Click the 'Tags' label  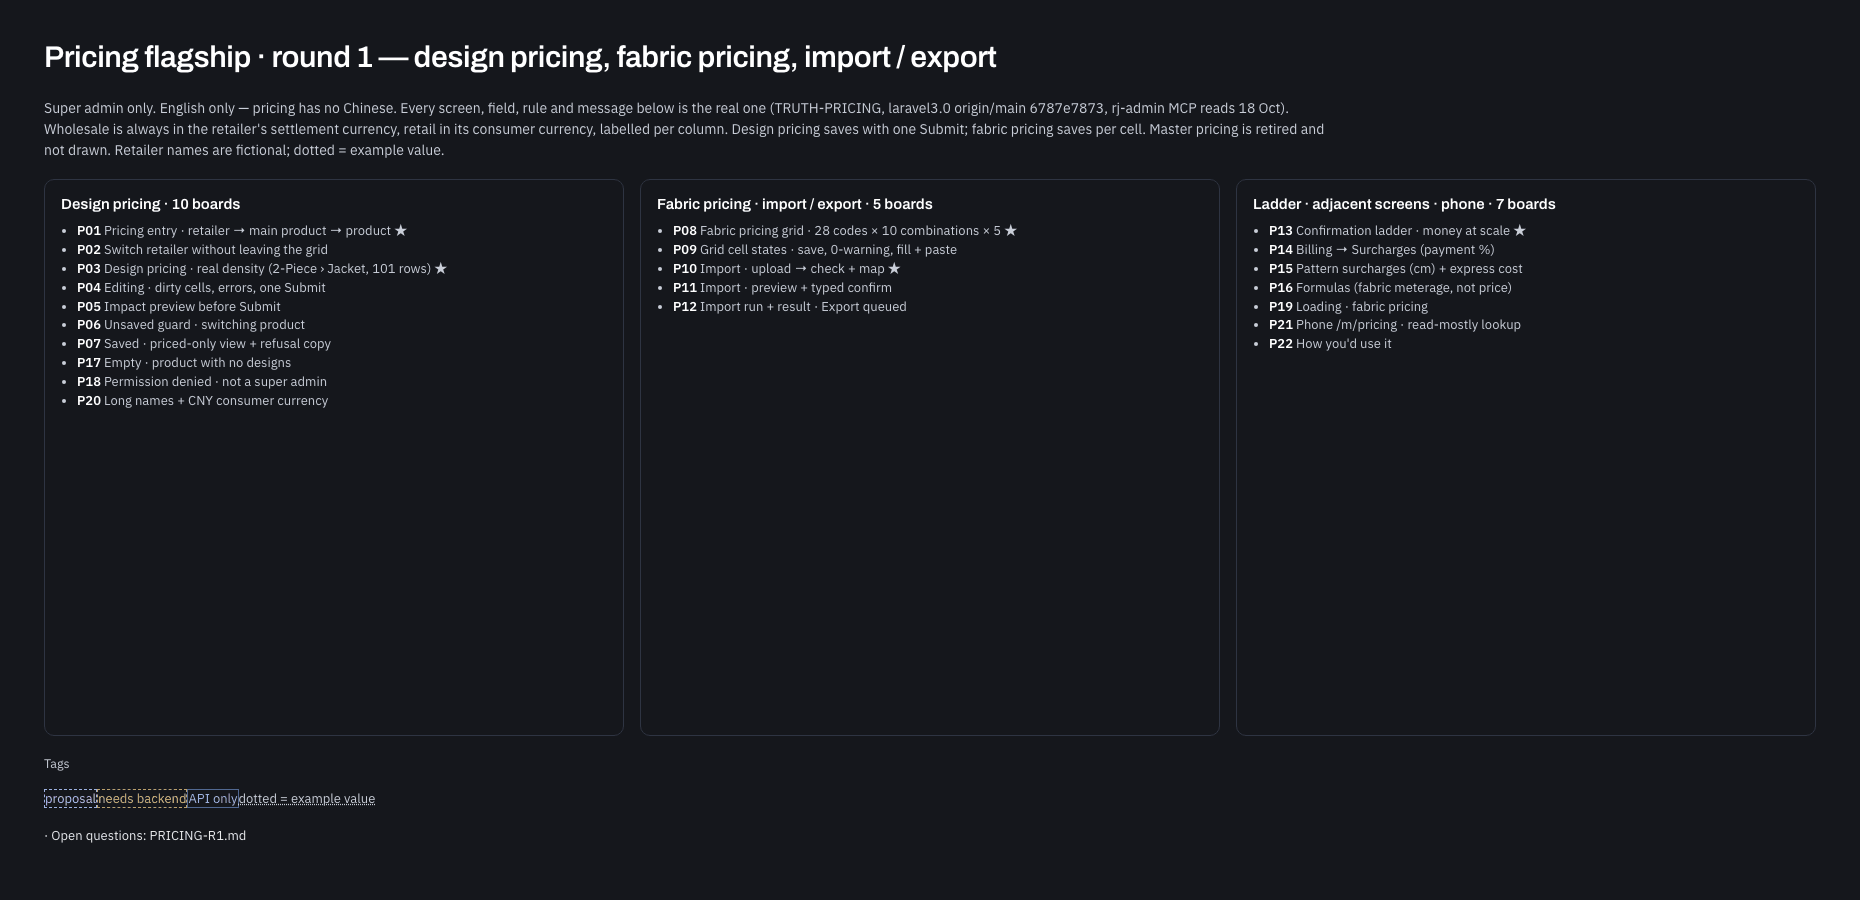point(57,764)
